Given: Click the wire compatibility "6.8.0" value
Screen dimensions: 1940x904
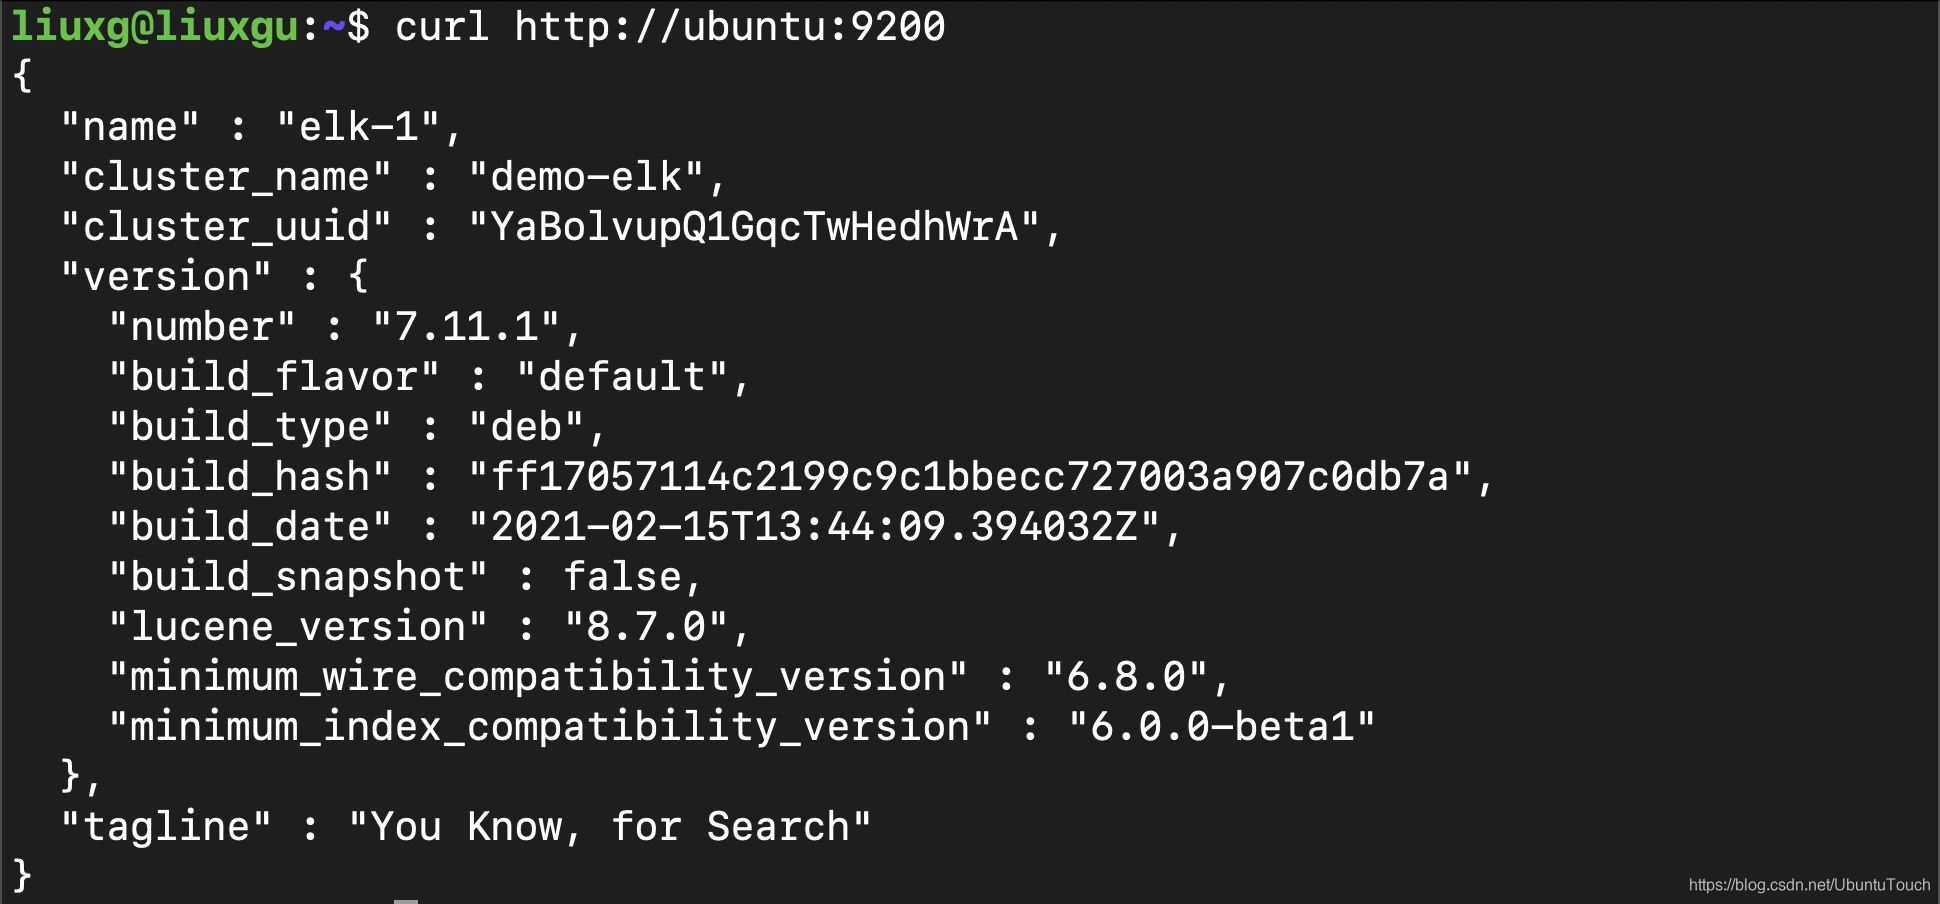Looking at the screenshot, I should (1125, 678).
